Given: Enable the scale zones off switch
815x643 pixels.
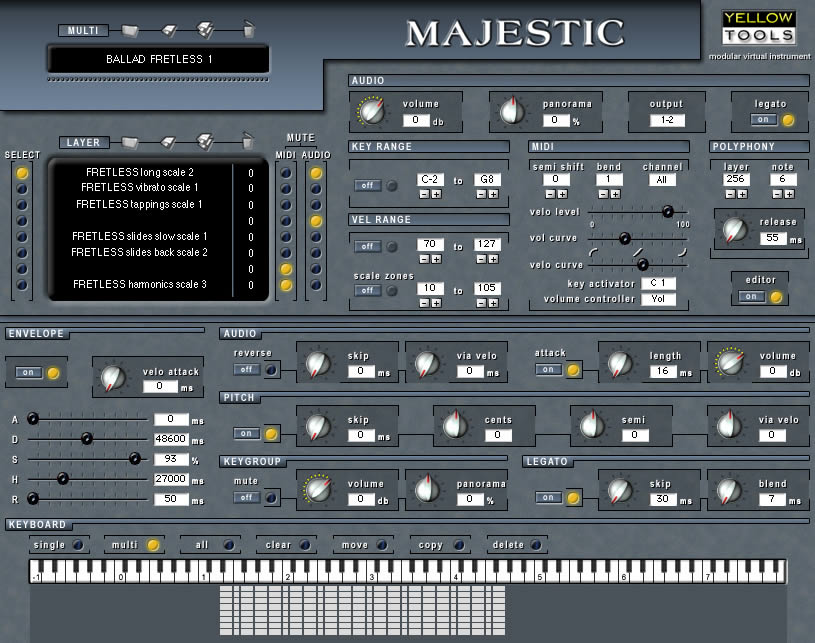Looking at the screenshot, I should (x=367, y=290).
